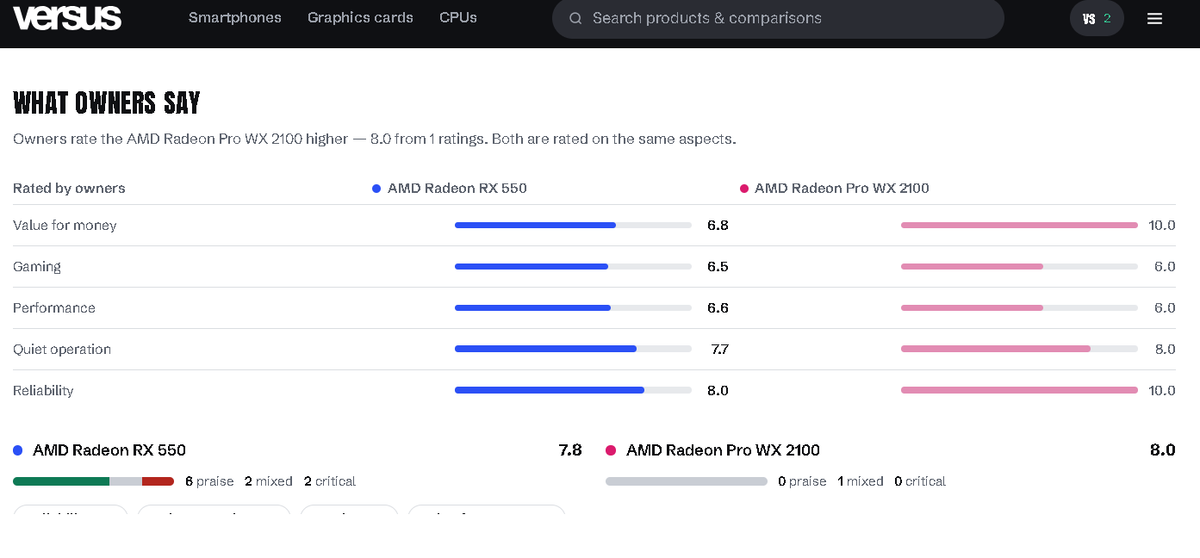Click the 'Rated by owners' label
The height and width of the screenshot is (558, 1200).
(69, 188)
